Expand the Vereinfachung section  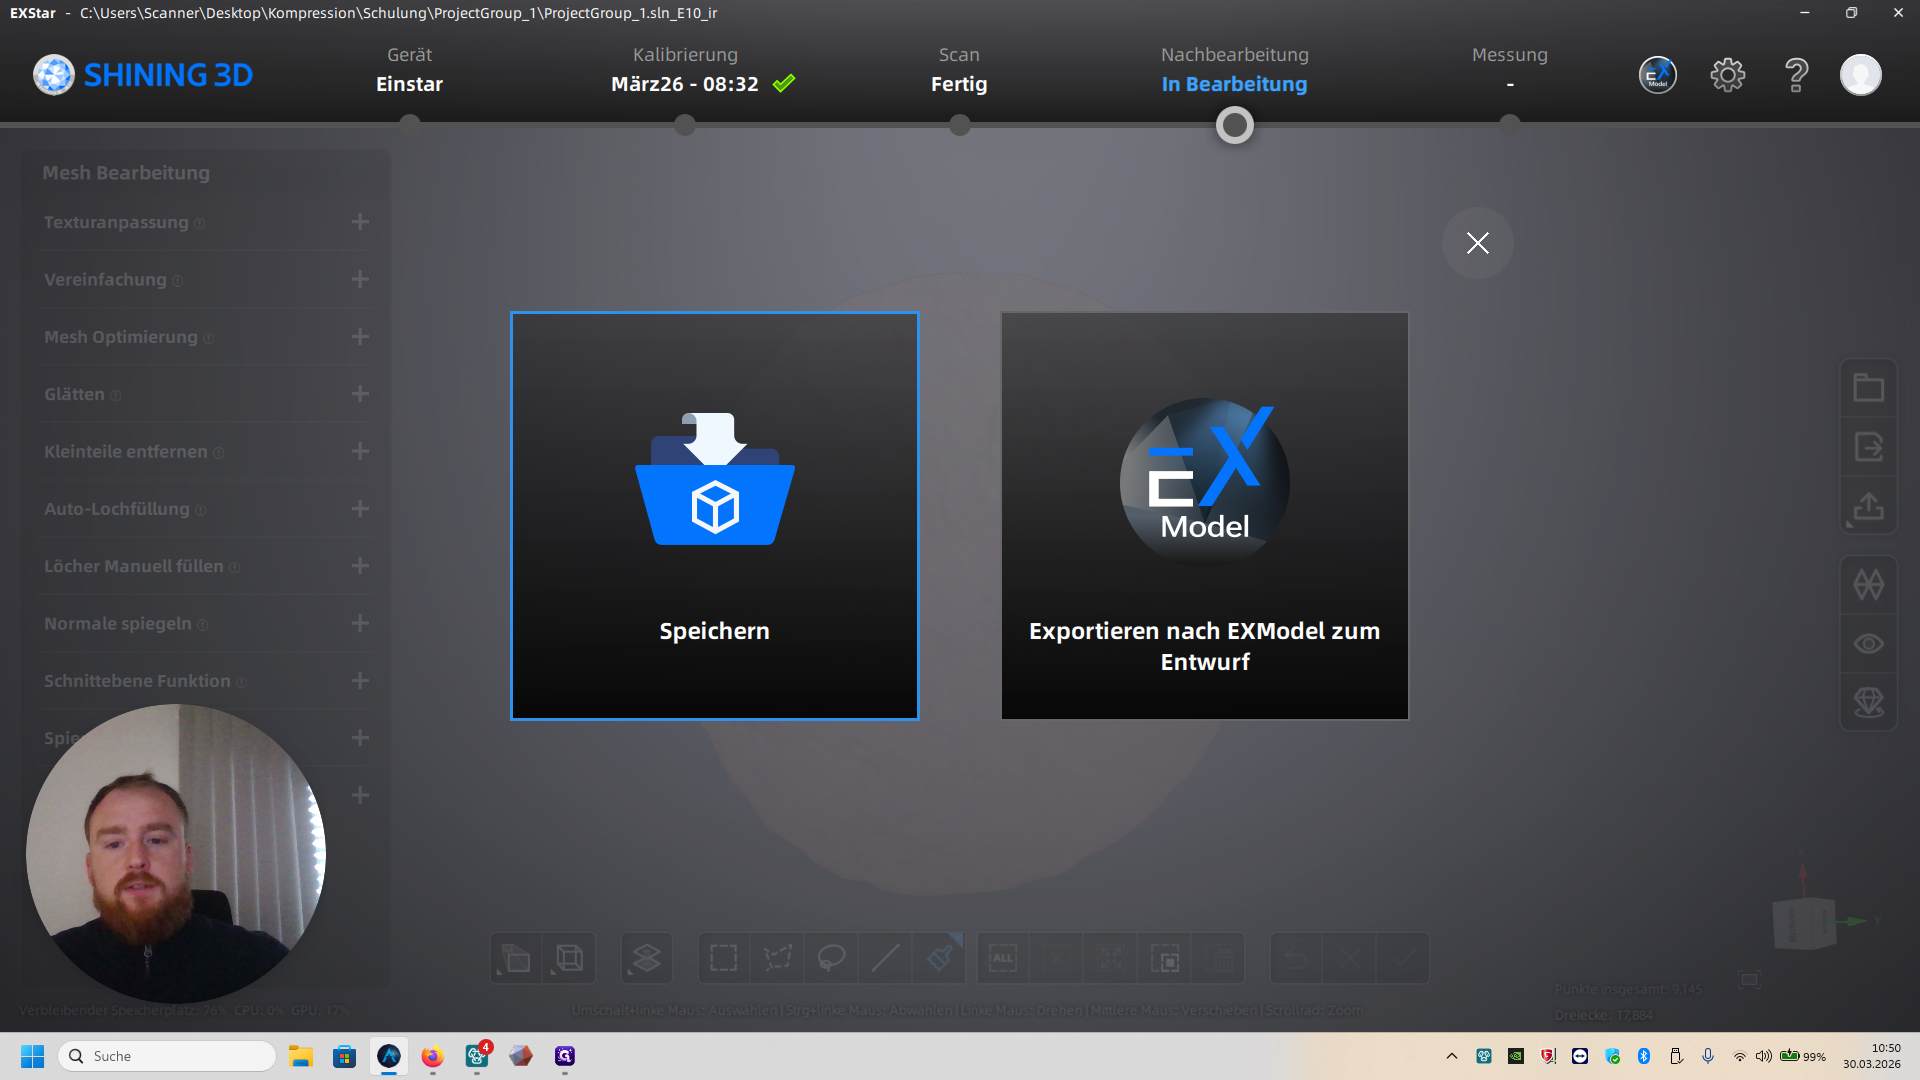point(360,279)
